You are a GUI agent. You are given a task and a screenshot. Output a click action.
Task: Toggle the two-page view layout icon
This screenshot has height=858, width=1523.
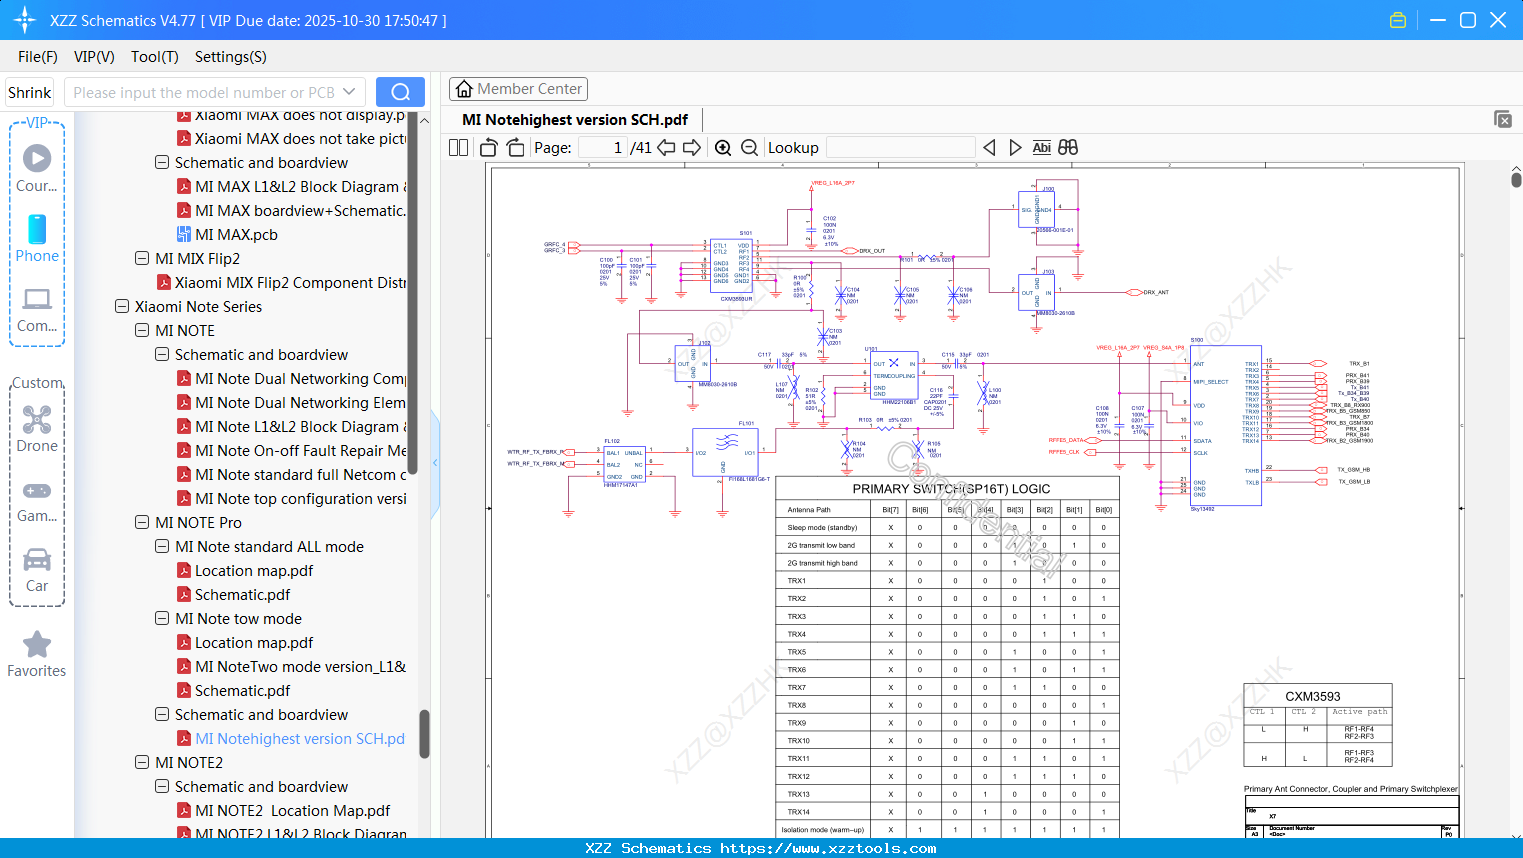pyautogui.click(x=459, y=148)
